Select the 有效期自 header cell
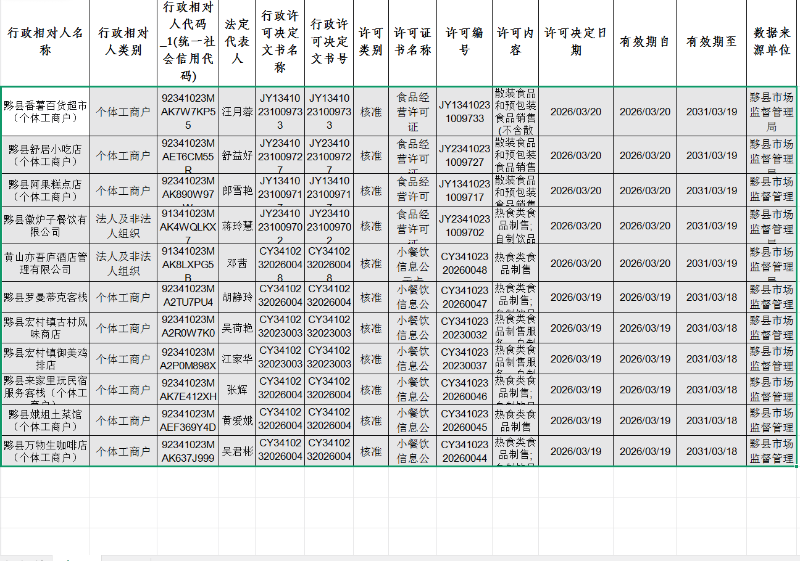Image resolution: width=800 pixels, height=561 pixels. pos(644,41)
